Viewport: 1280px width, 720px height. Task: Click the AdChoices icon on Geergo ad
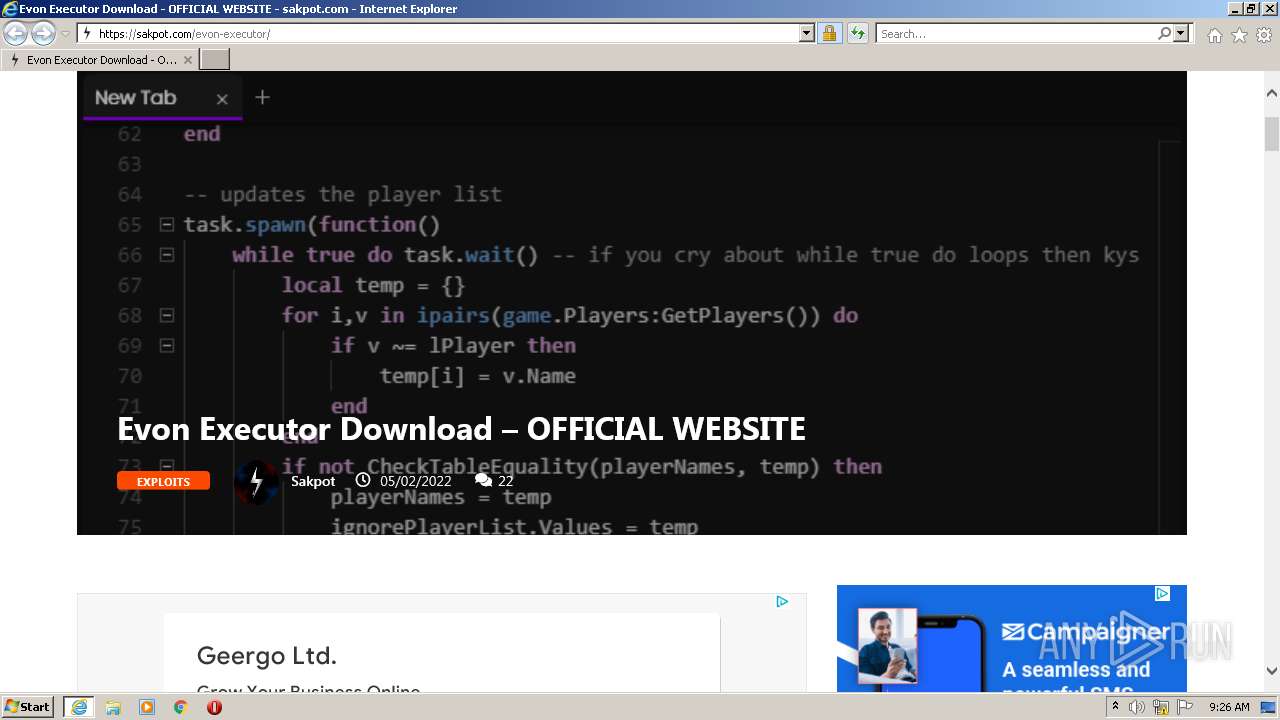pos(782,601)
